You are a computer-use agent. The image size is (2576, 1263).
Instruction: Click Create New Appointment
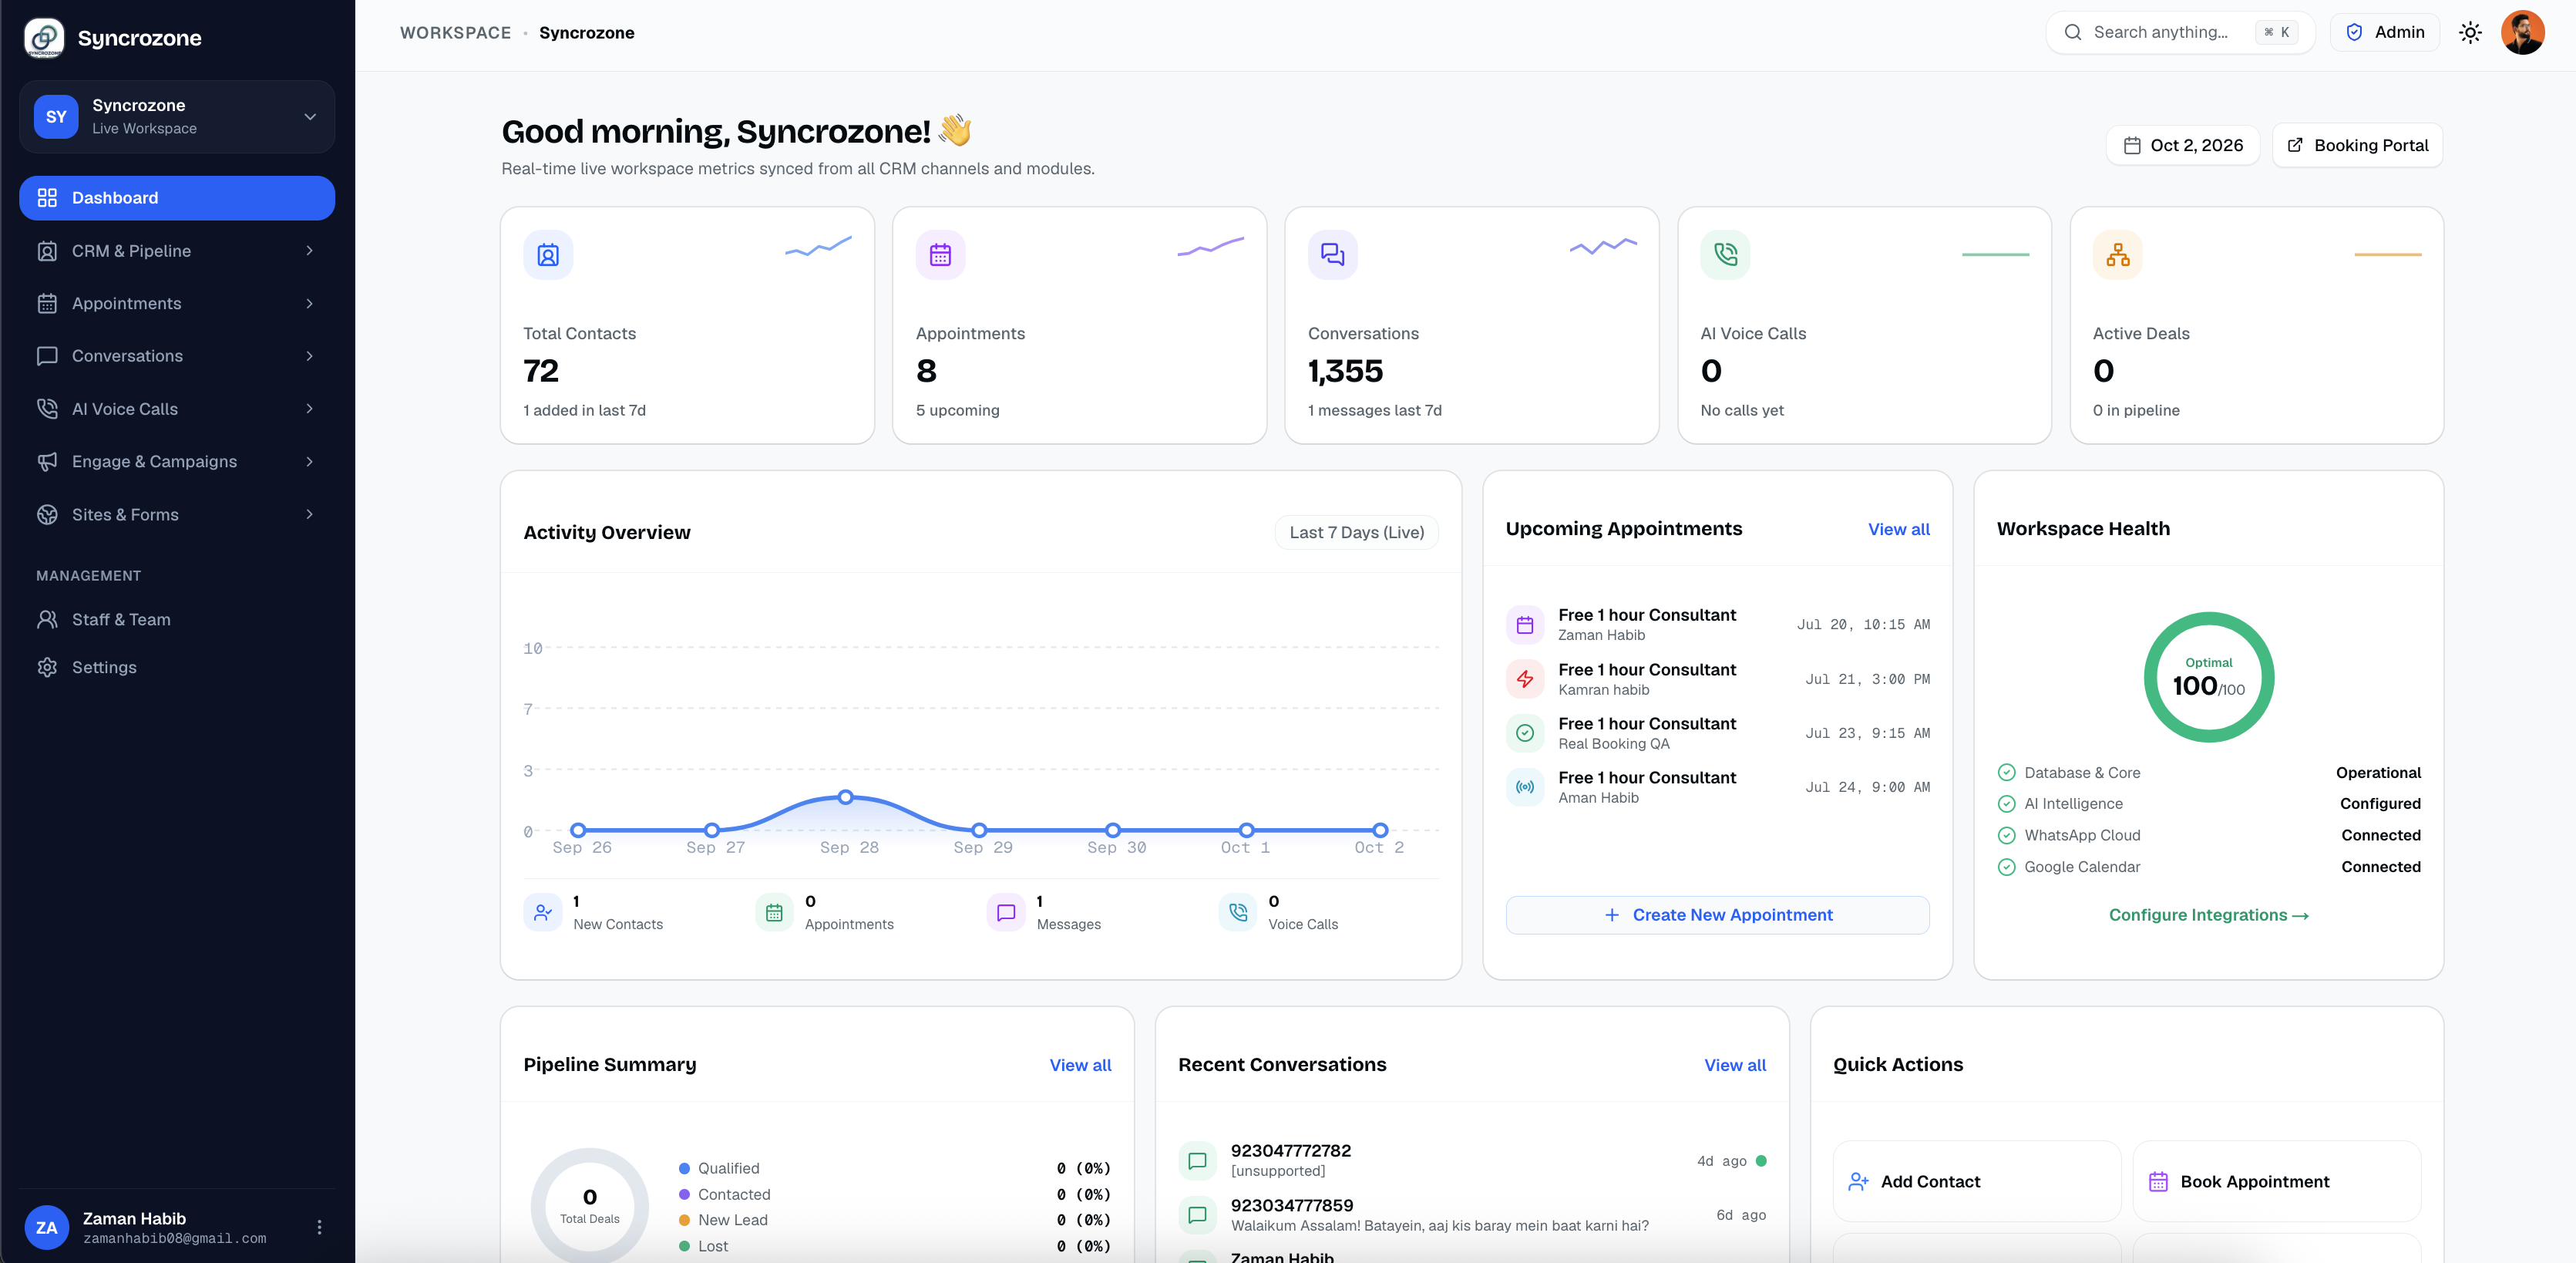(x=1717, y=915)
